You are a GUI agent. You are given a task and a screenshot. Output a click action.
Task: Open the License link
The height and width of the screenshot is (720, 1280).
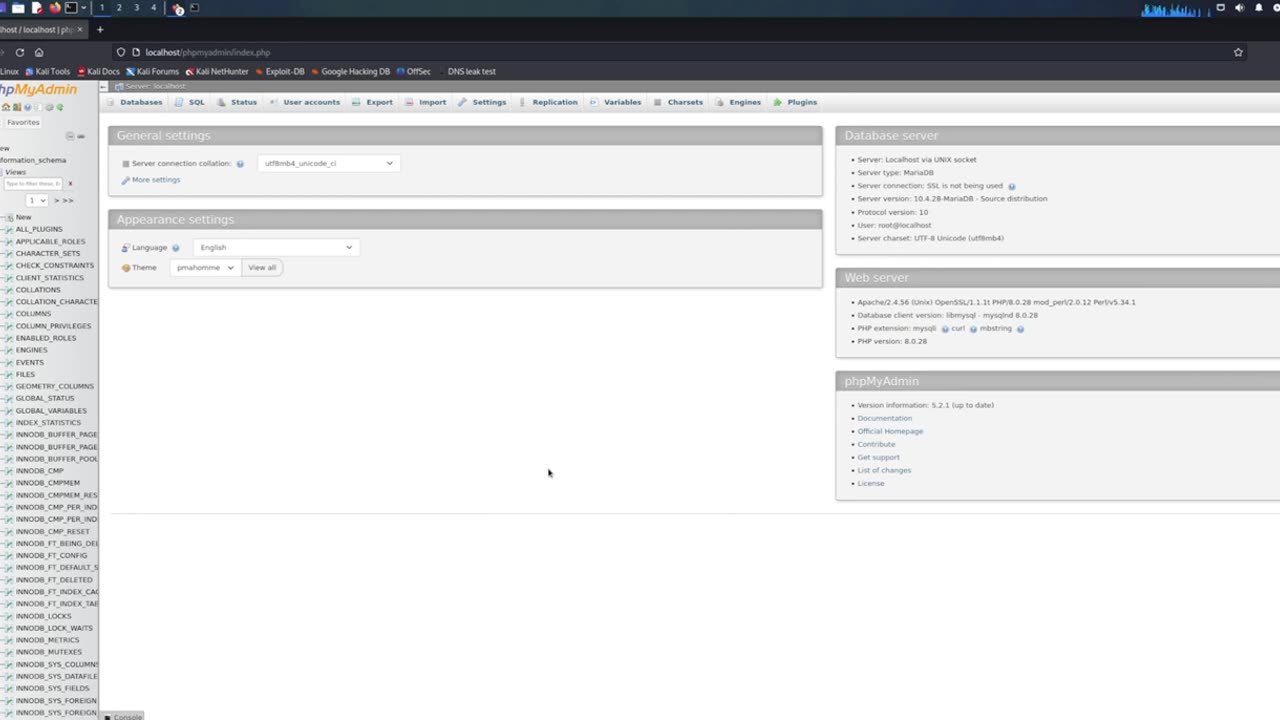pos(871,483)
